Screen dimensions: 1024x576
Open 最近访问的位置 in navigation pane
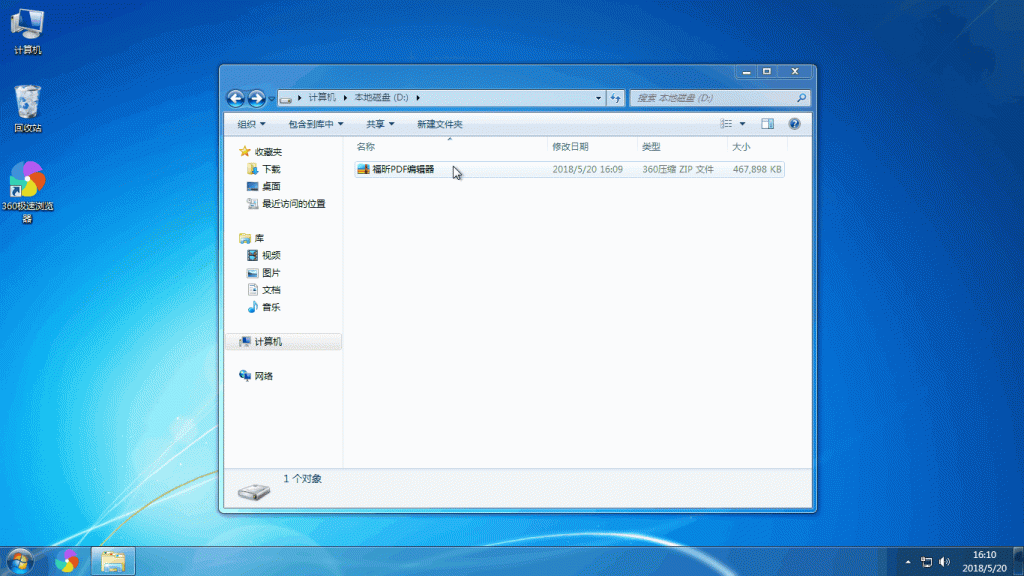pyautogui.click(x=293, y=204)
